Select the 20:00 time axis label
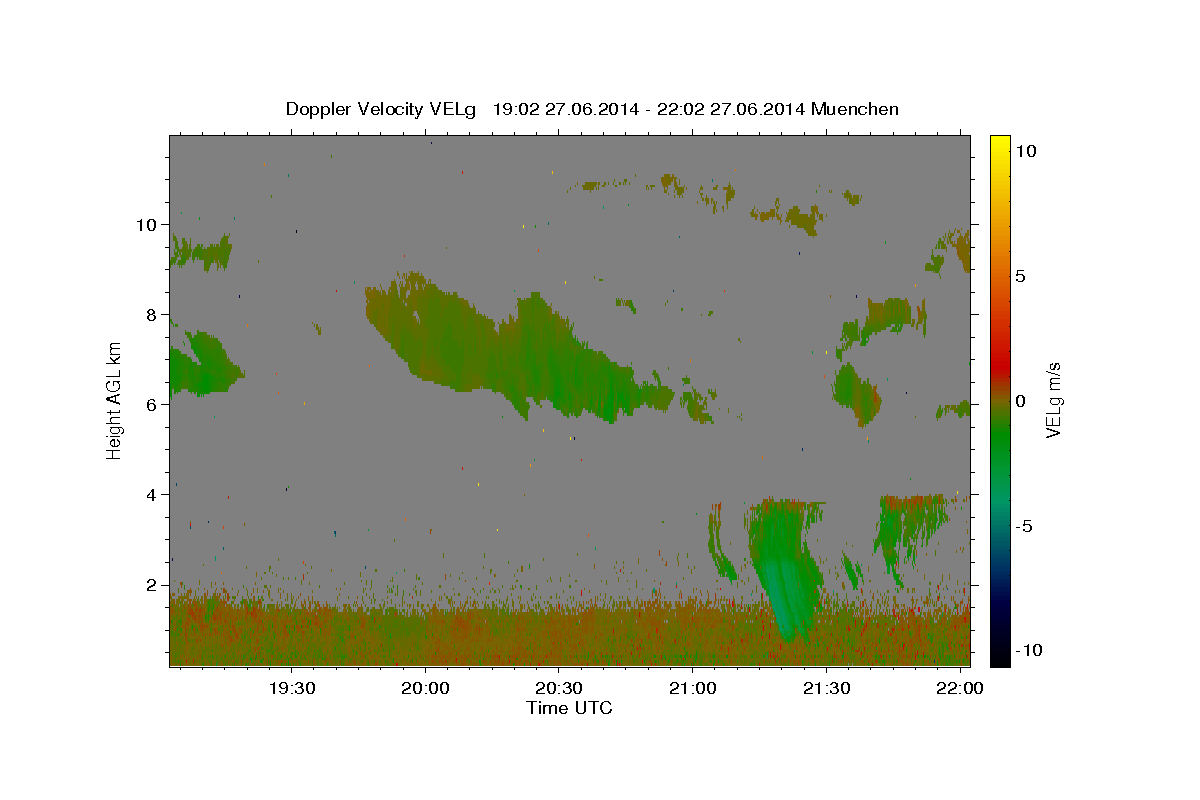The image size is (1200, 800). (x=425, y=688)
